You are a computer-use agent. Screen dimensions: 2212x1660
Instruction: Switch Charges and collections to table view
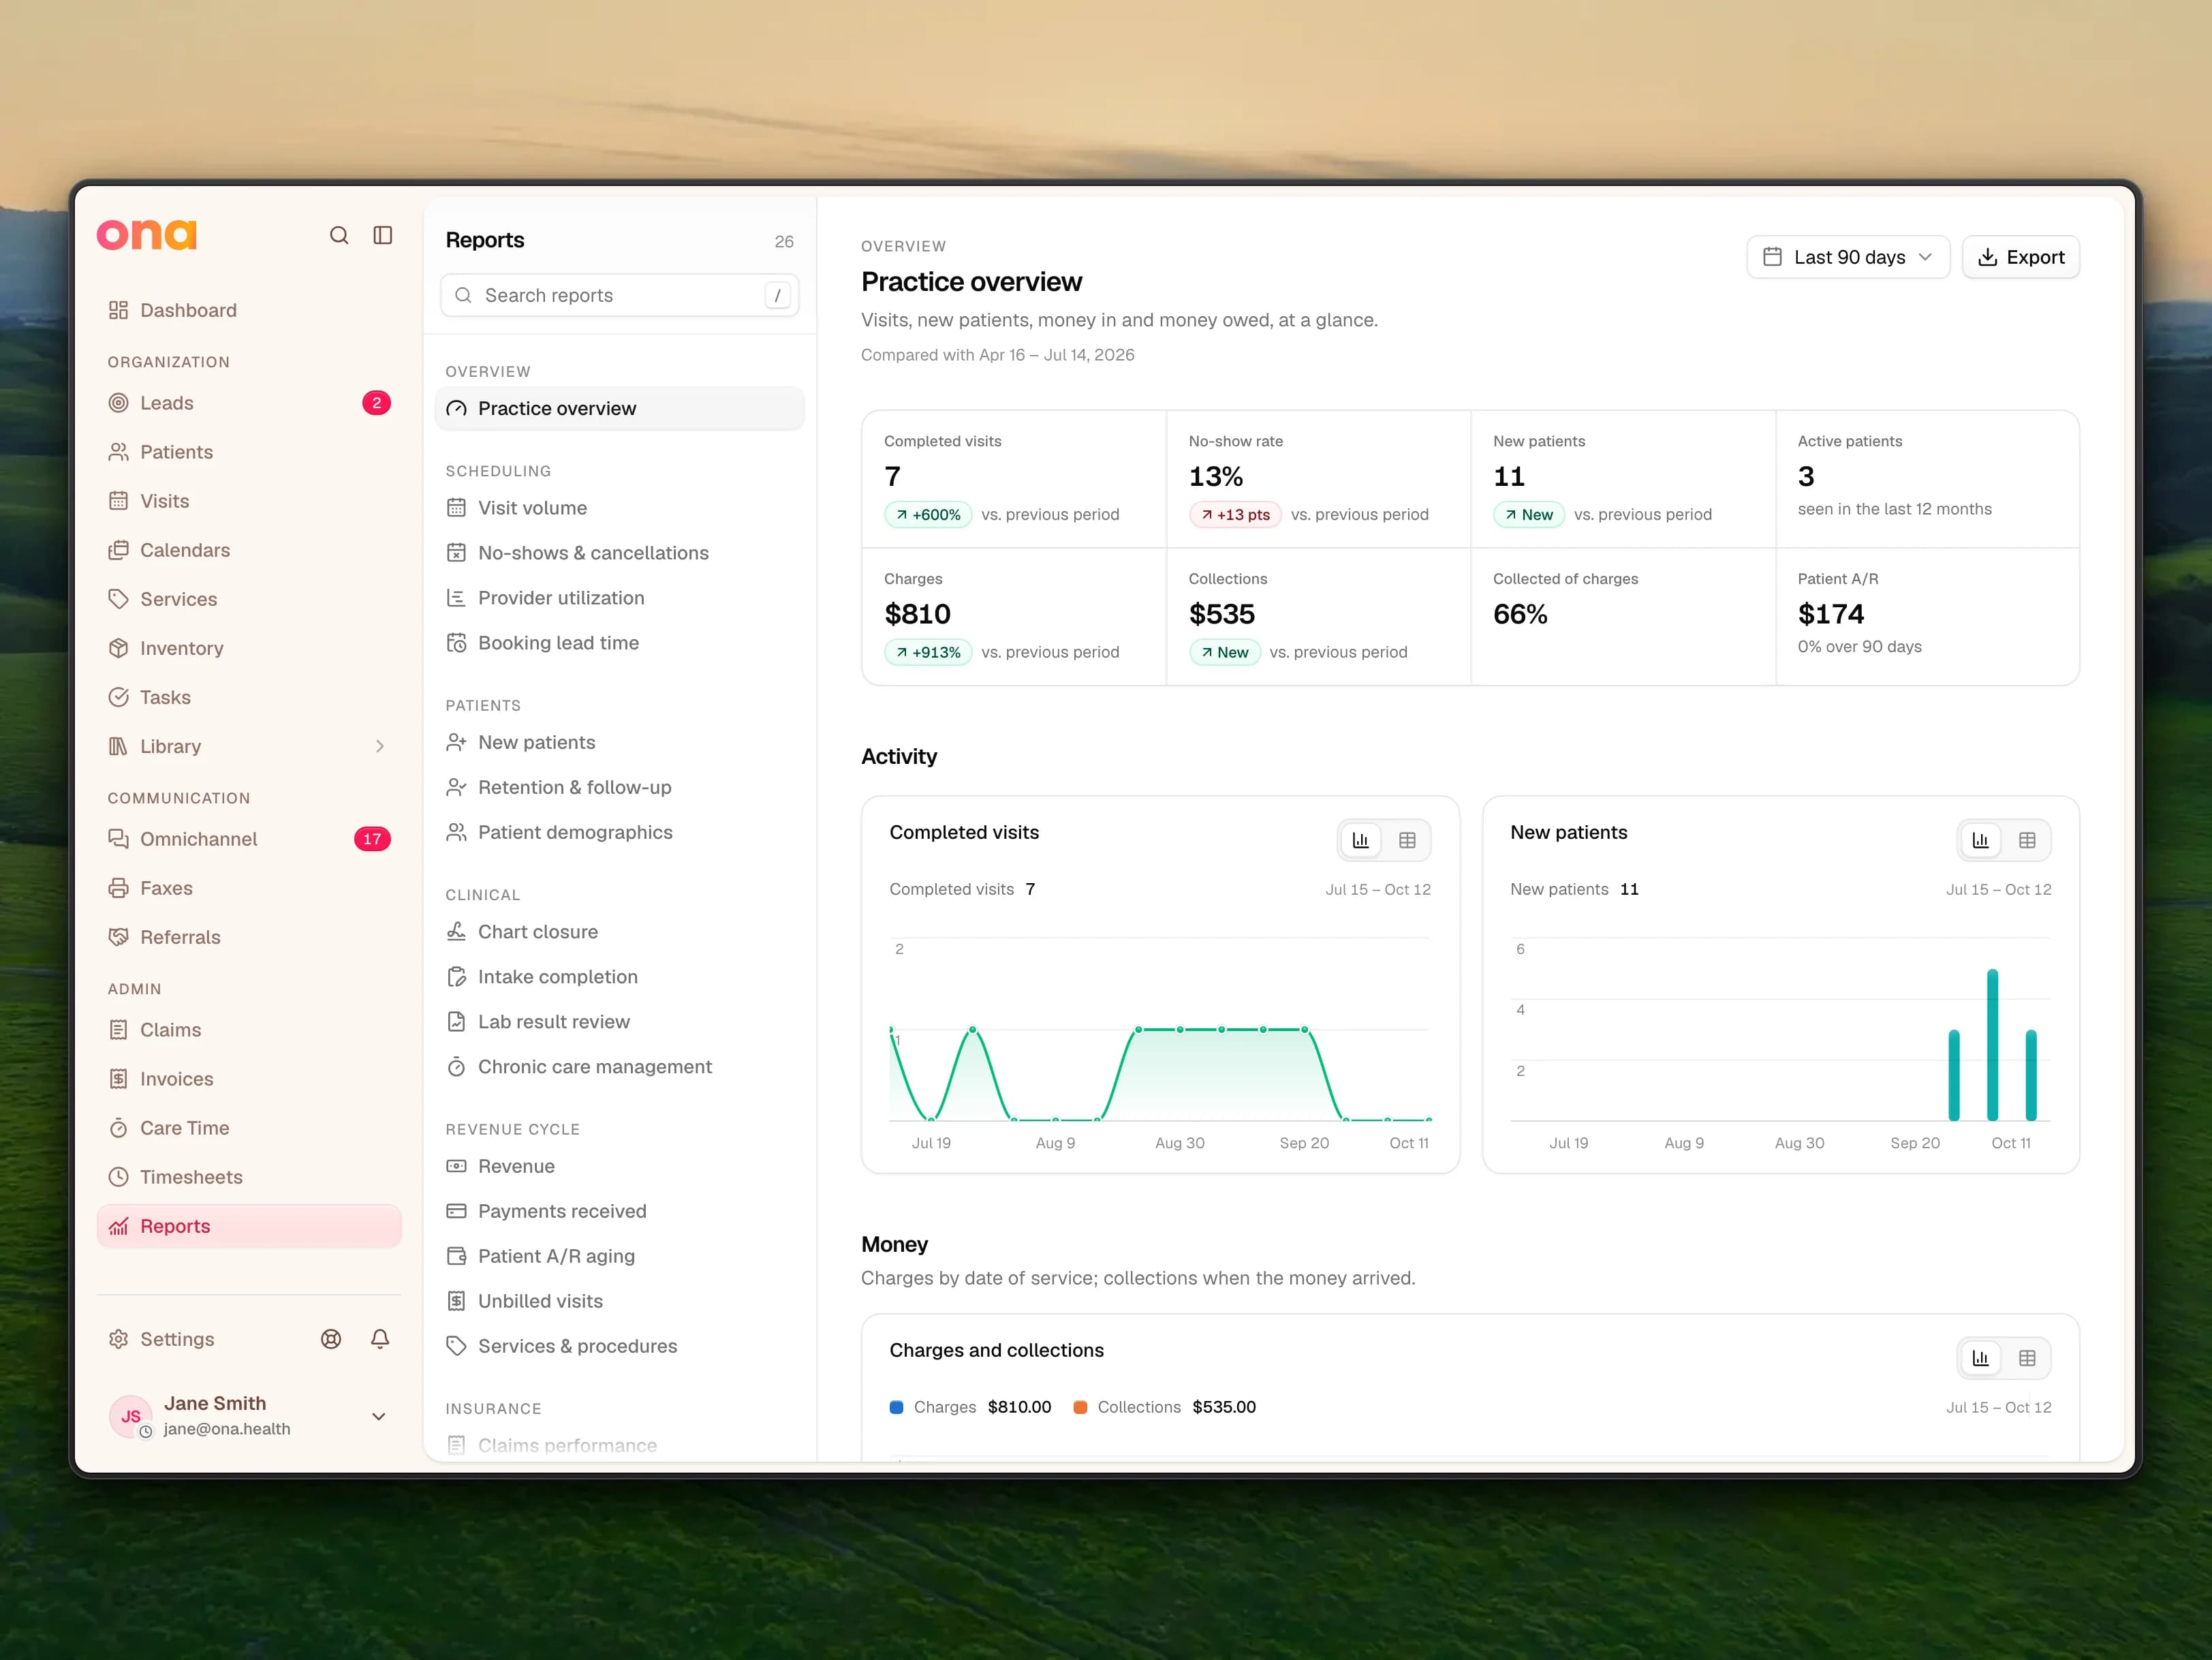coord(2027,1358)
